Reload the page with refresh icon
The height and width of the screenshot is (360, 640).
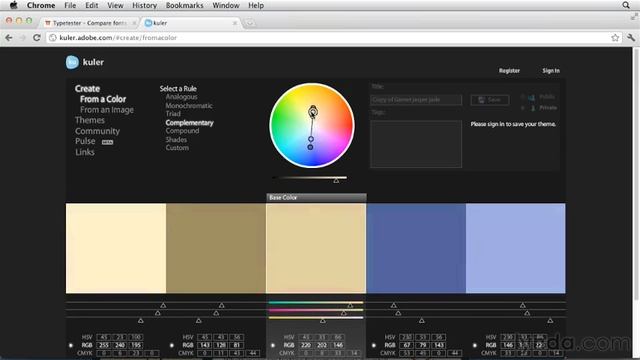(37, 38)
